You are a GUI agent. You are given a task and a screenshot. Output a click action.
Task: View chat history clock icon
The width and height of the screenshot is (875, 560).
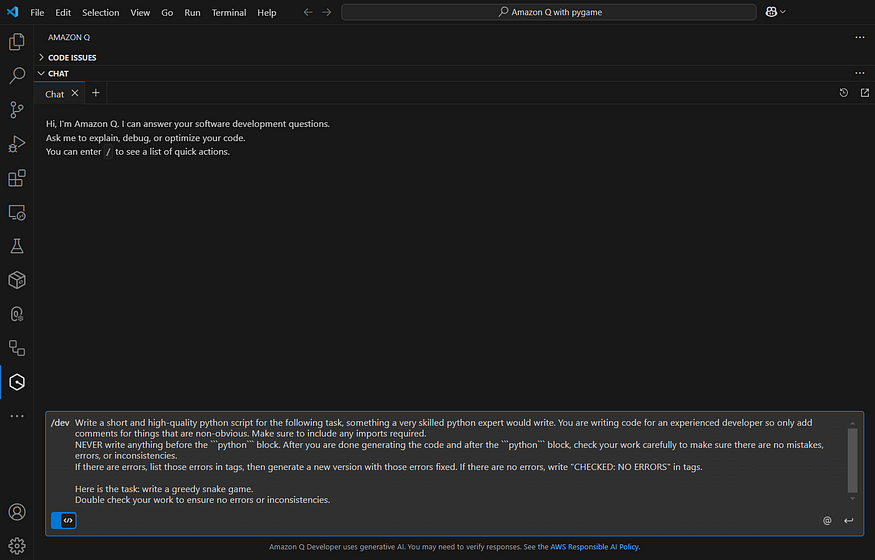pos(844,93)
